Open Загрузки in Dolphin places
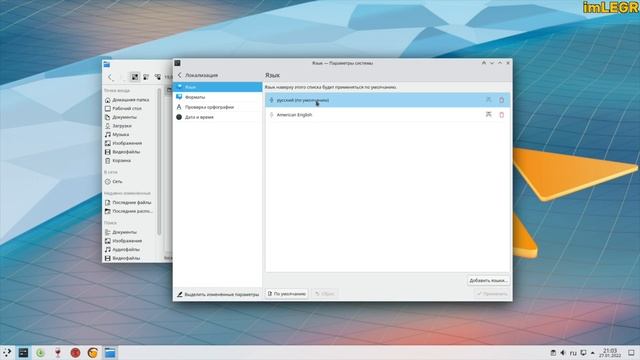 (130, 126)
